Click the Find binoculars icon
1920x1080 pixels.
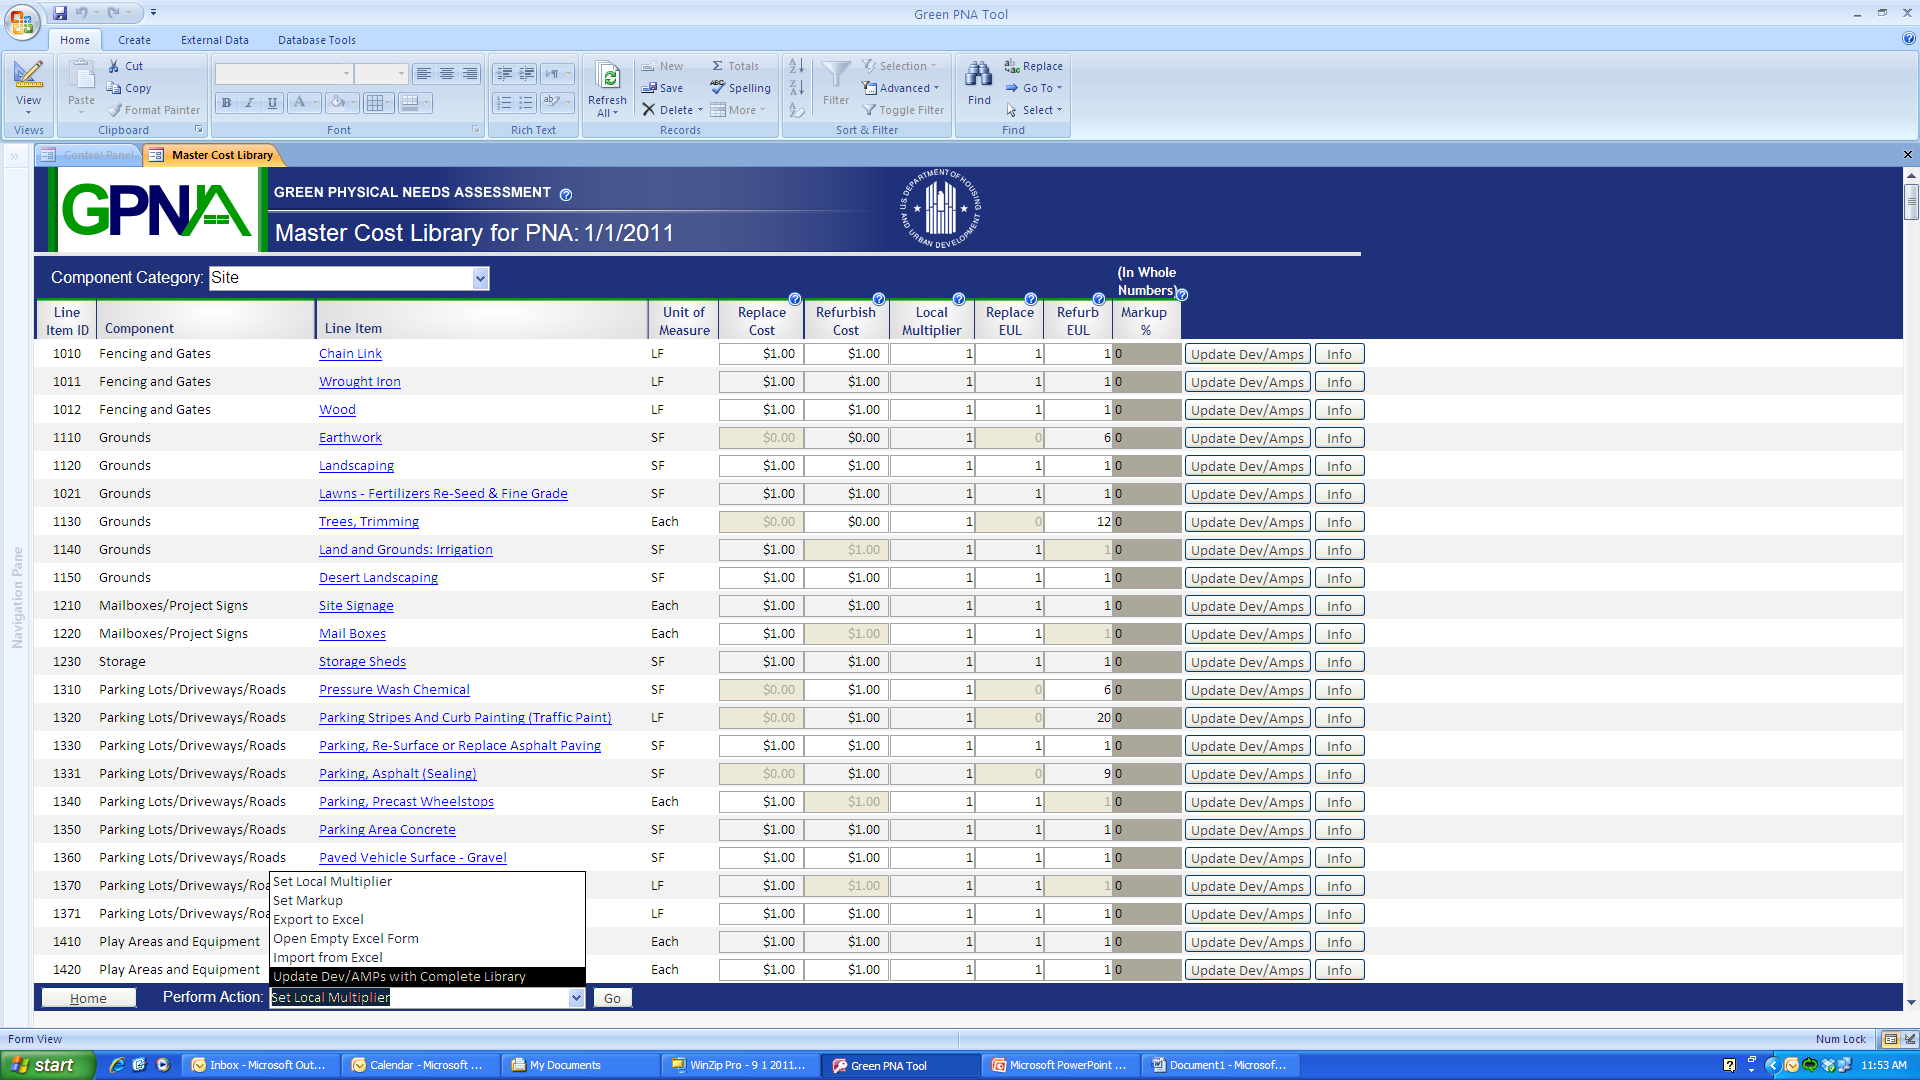coord(978,75)
